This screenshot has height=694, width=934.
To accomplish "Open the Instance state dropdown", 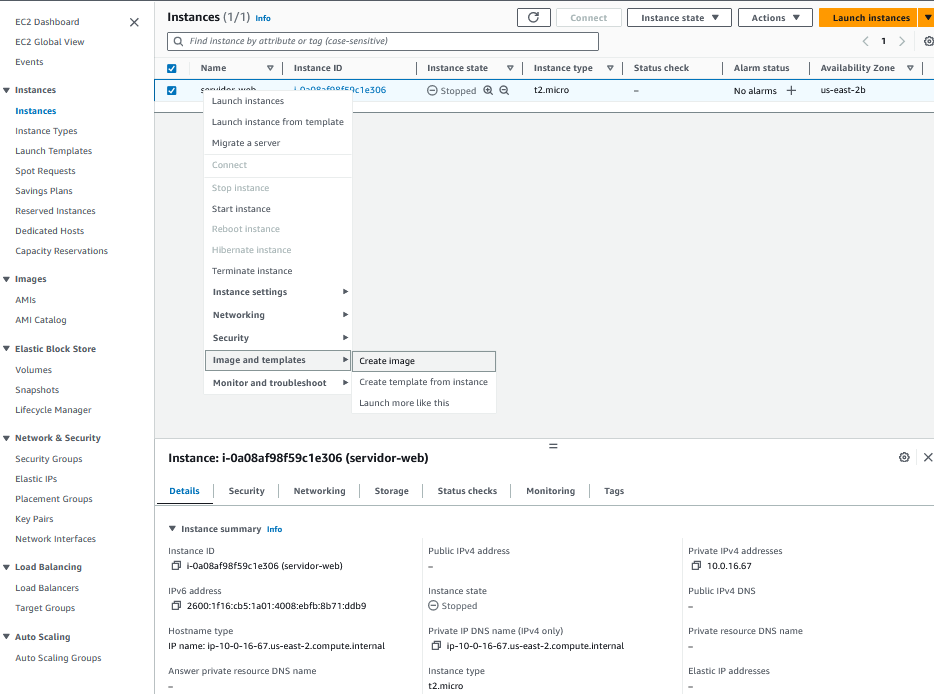I will [678, 17].
